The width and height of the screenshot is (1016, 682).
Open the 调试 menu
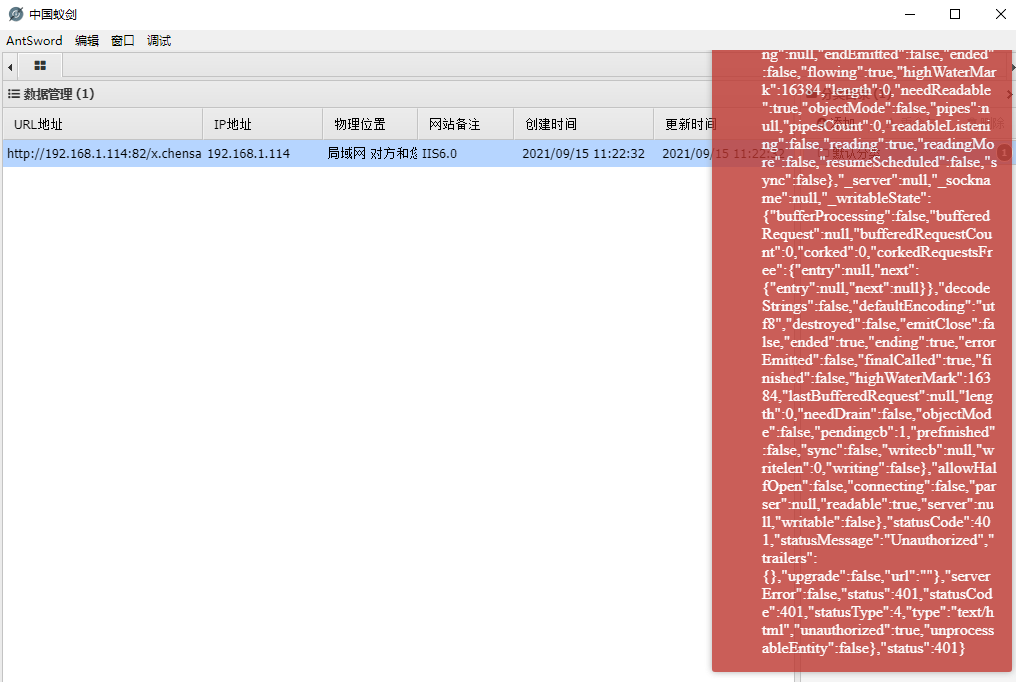click(x=159, y=41)
